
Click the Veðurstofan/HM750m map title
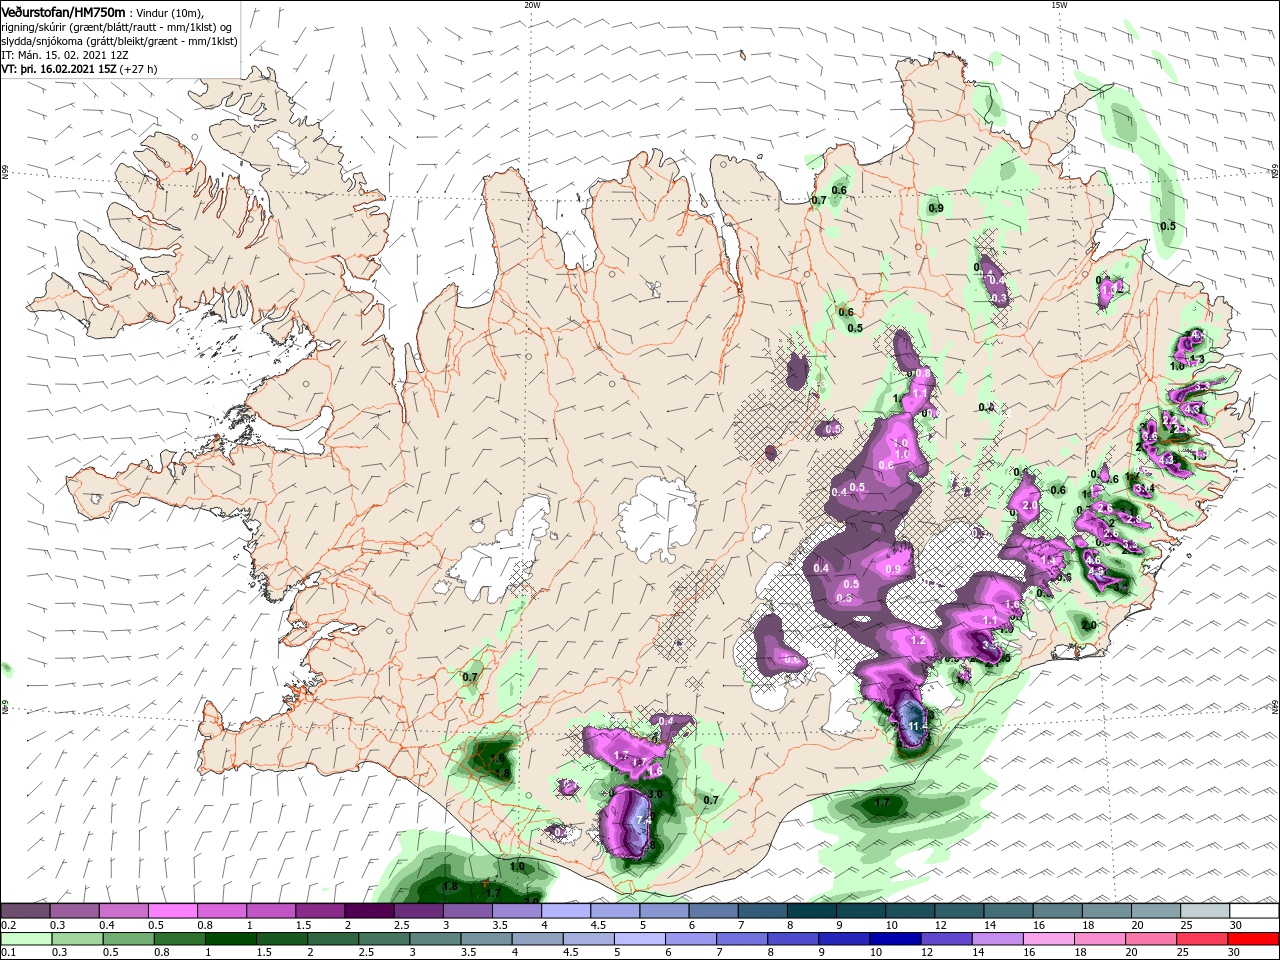click(64, 11)
